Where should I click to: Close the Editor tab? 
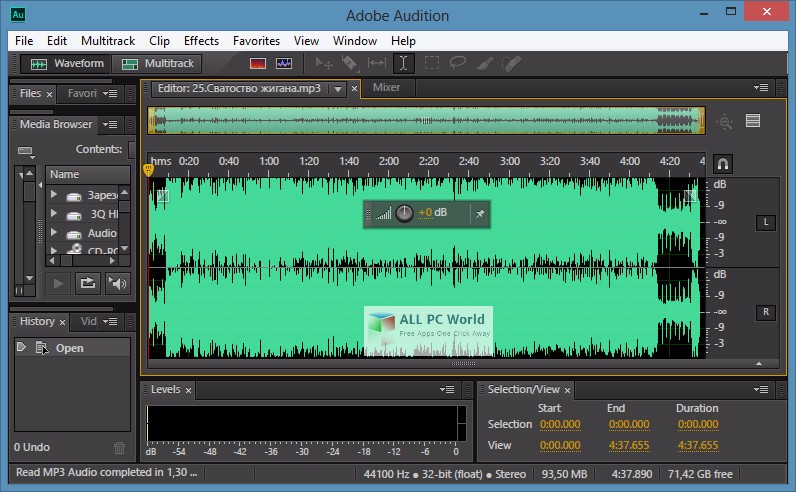click(354, 89)
